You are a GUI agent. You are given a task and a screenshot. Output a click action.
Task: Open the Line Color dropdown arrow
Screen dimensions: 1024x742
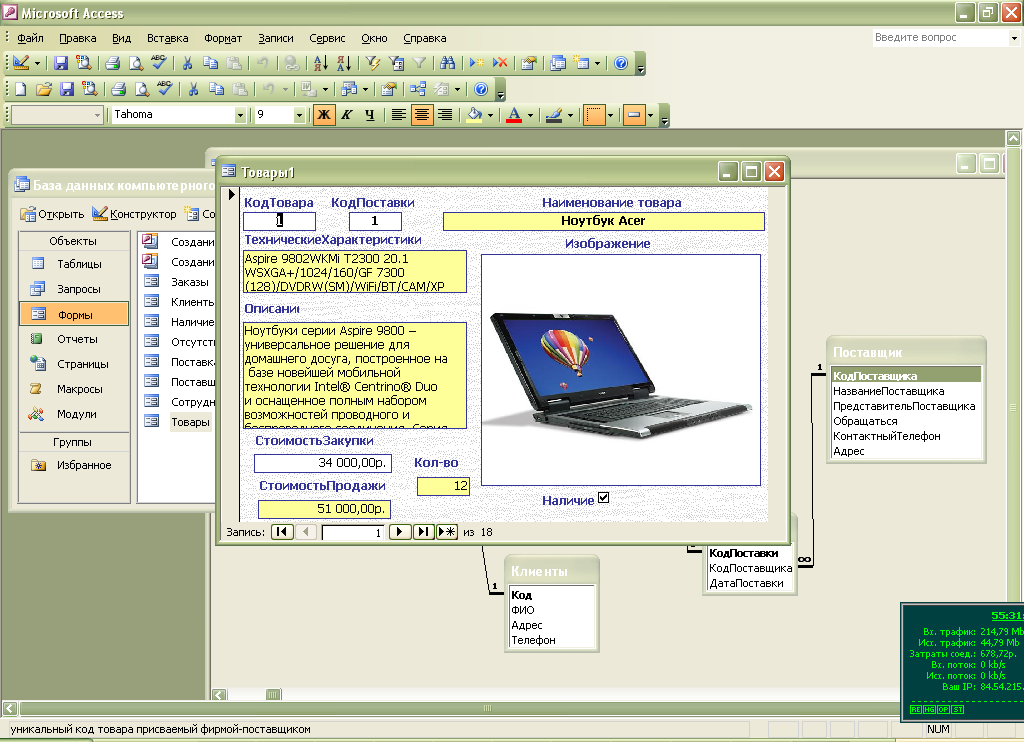coord(570,115)
